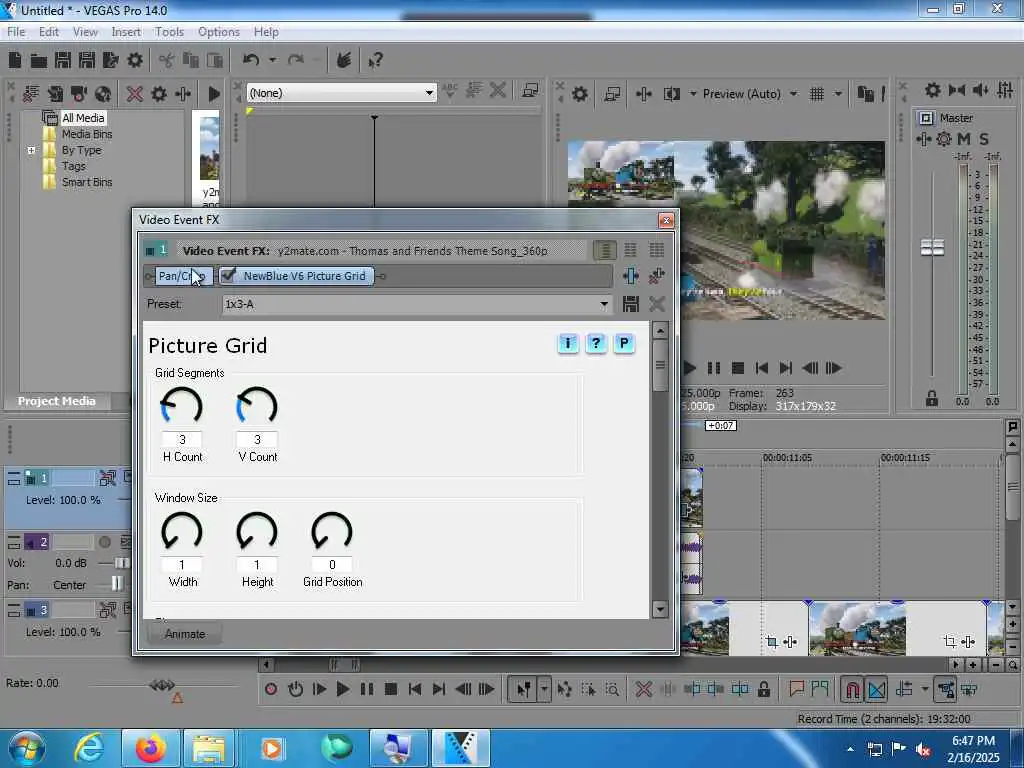Image resolution: width=1024 pixels, height=768 pixels.
Task: Click the Picture Grid help '?' button
Action: tap(596, 344)
